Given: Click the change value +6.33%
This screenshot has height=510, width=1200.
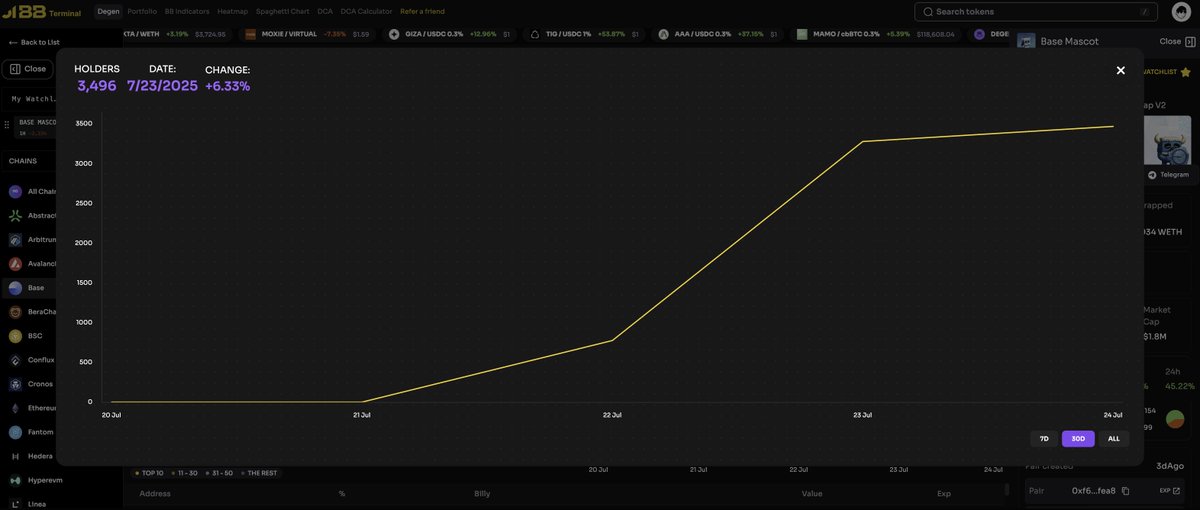Looking at the screenshot, I should click(227, 86).
